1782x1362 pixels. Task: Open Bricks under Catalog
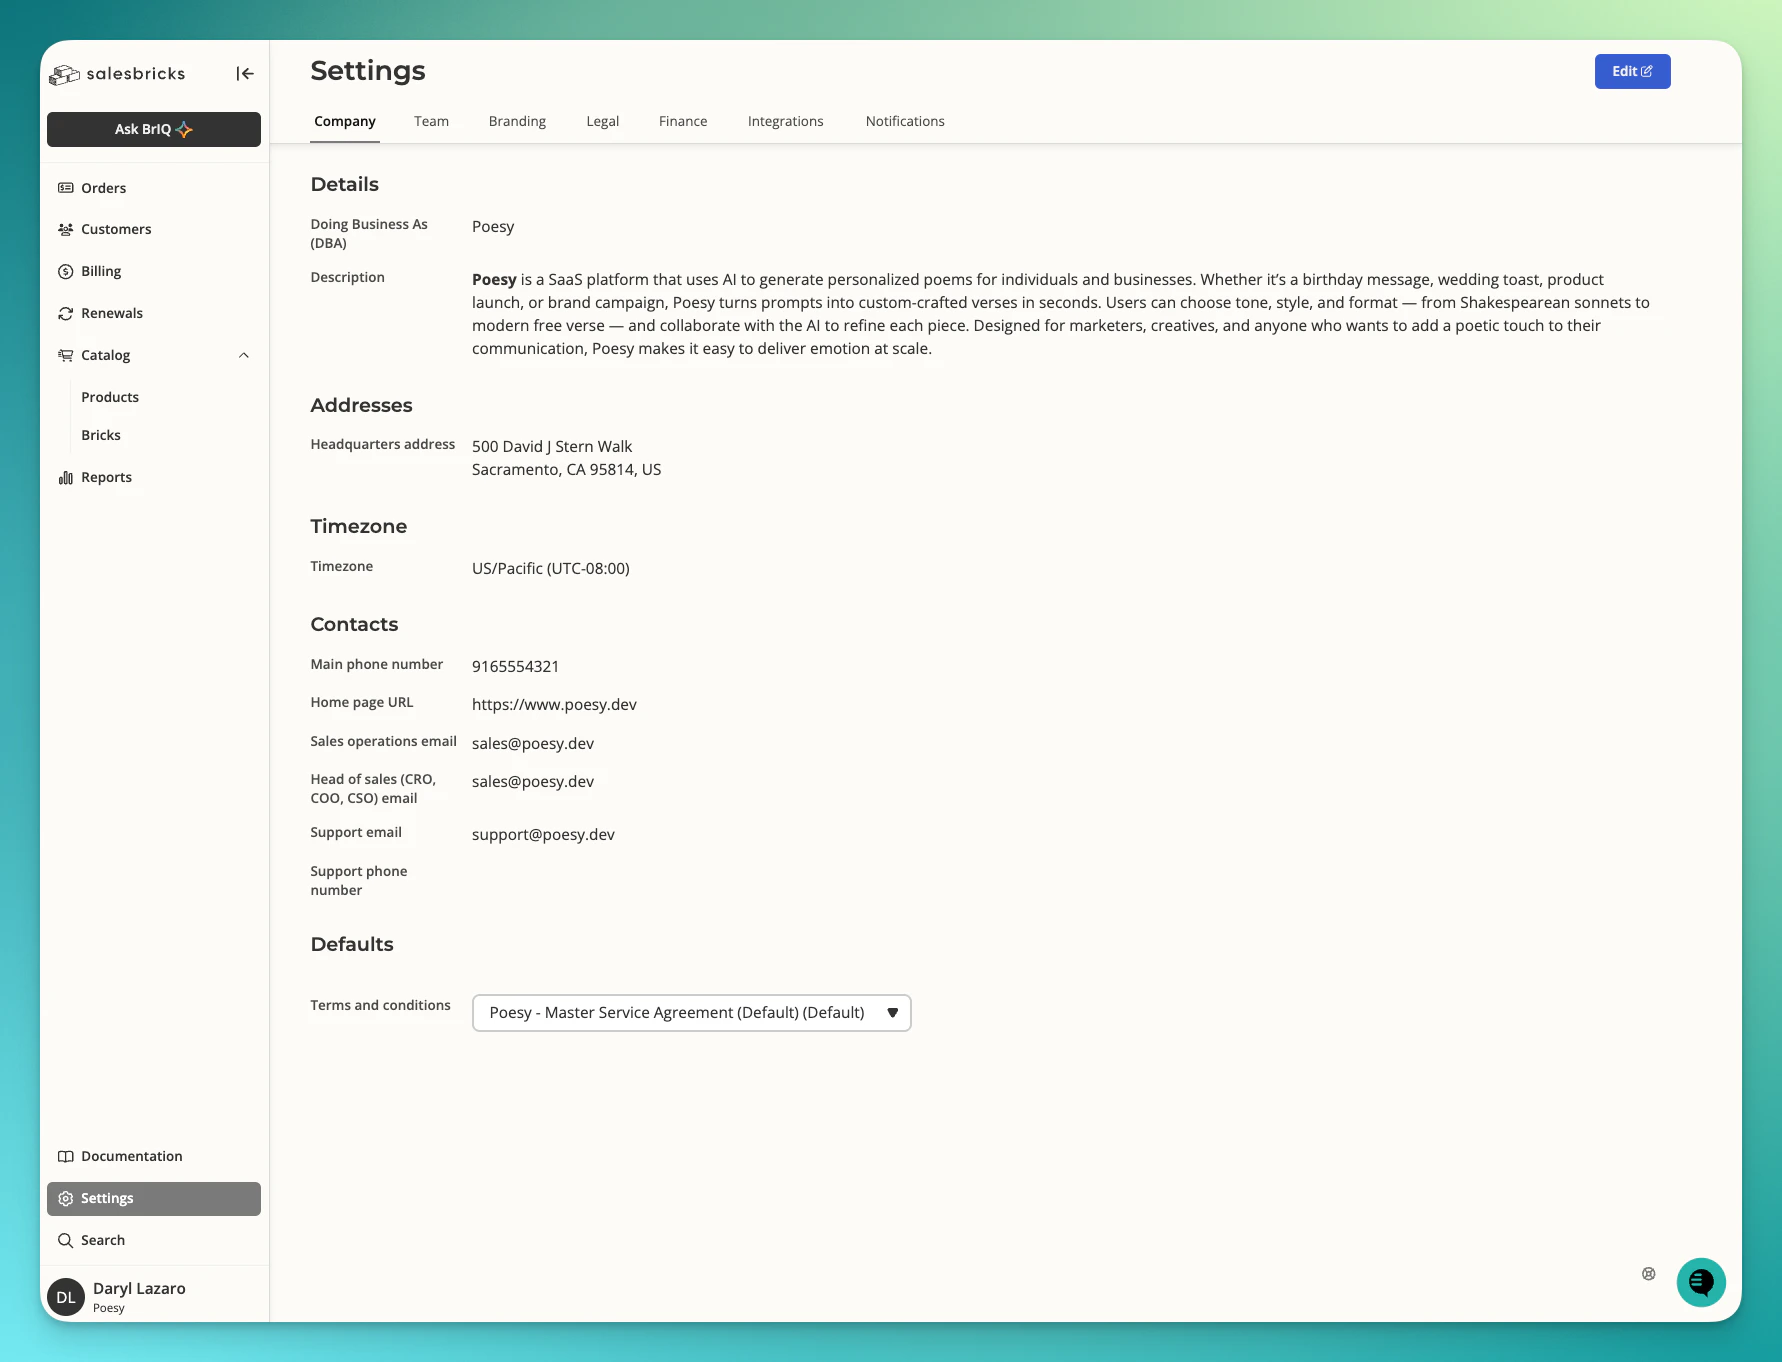coord(101,436)
